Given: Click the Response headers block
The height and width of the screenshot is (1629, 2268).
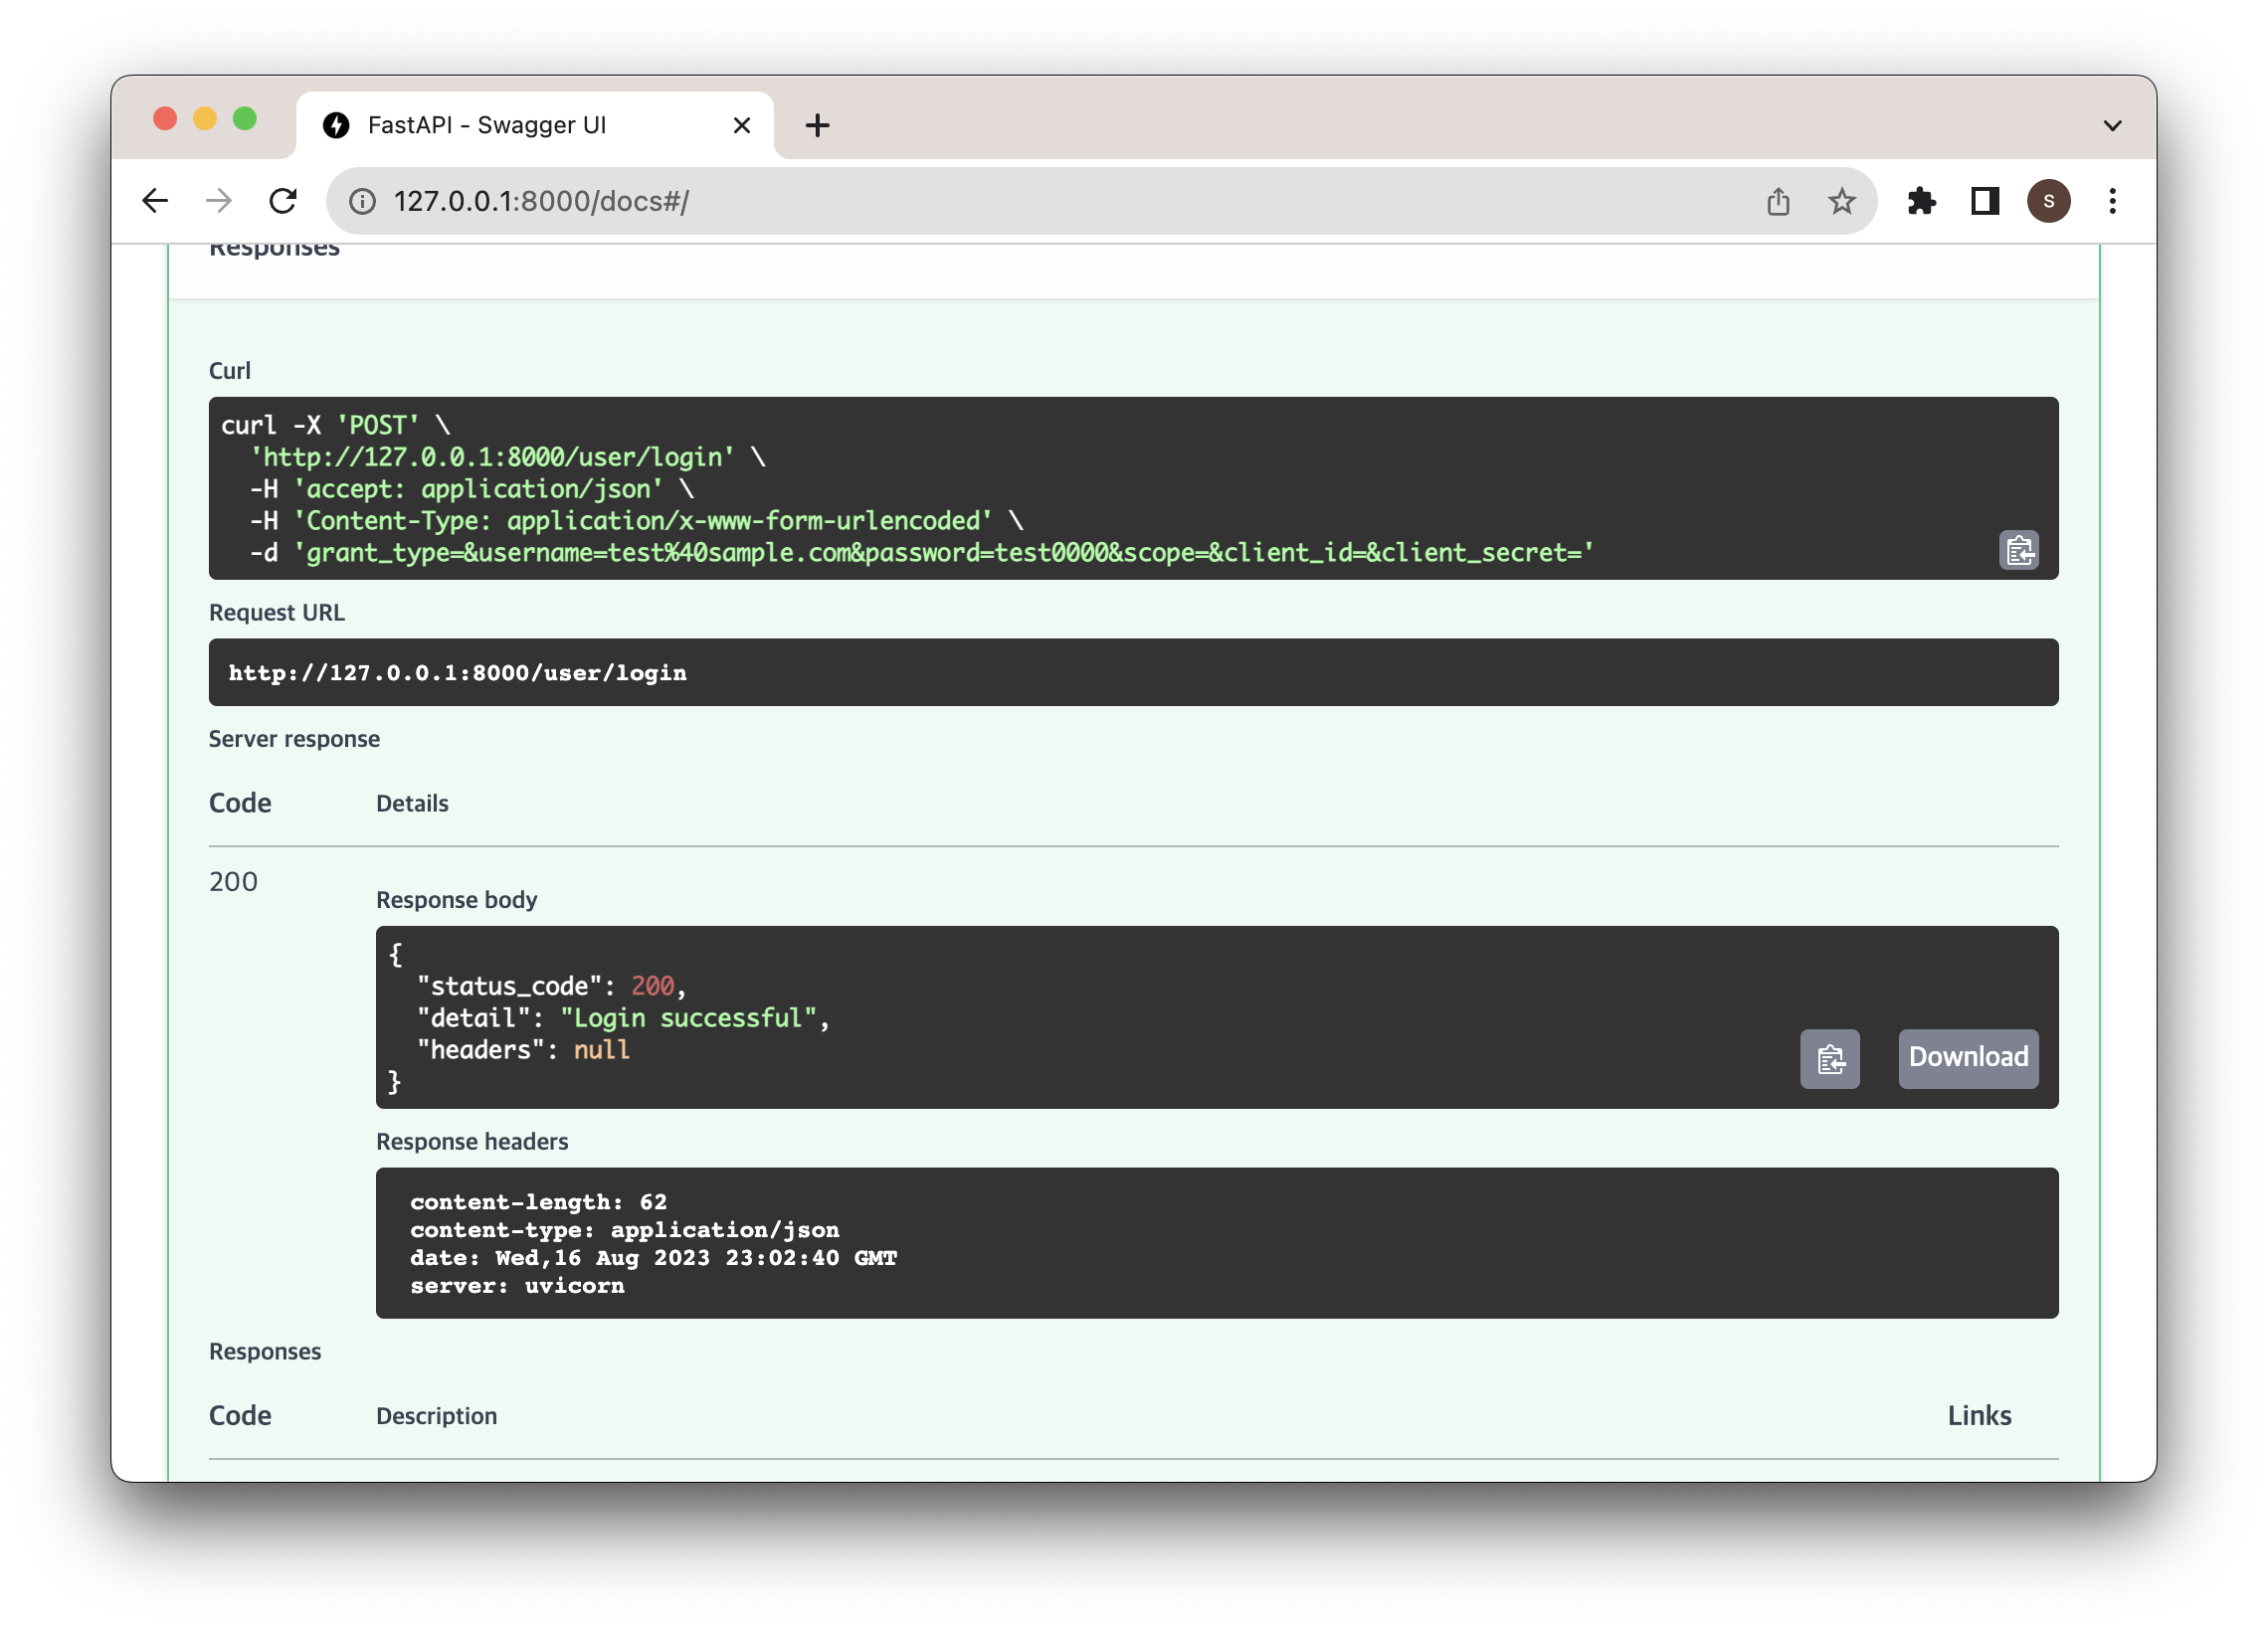Looking at the screenshot, I should (1216, 1242).
